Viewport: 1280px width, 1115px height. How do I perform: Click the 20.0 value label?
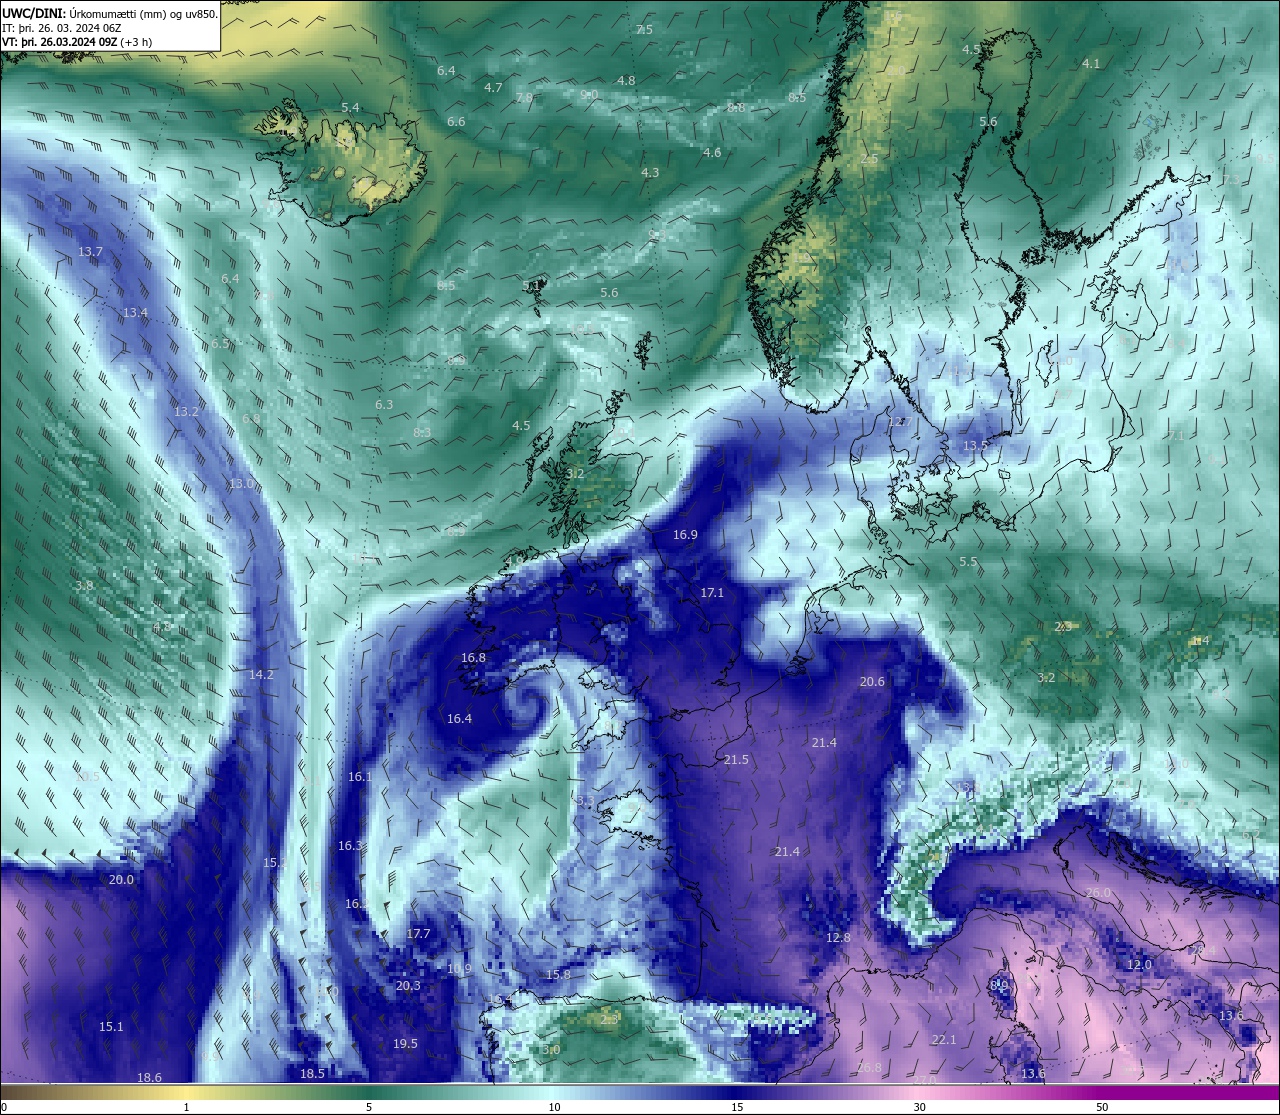(121, 880)
